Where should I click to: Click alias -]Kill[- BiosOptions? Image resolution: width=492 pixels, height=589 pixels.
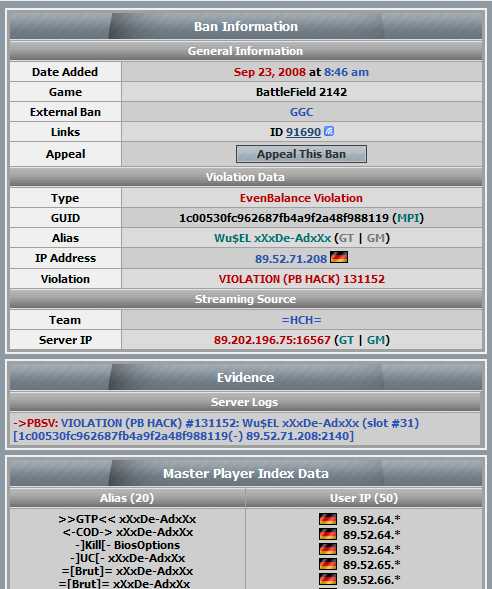127,545
